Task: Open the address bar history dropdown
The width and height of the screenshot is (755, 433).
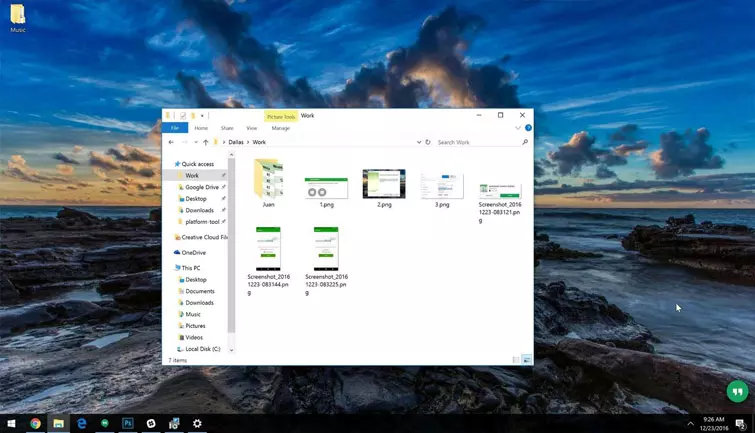Action: pyautogui.click(x=419, y=142)
